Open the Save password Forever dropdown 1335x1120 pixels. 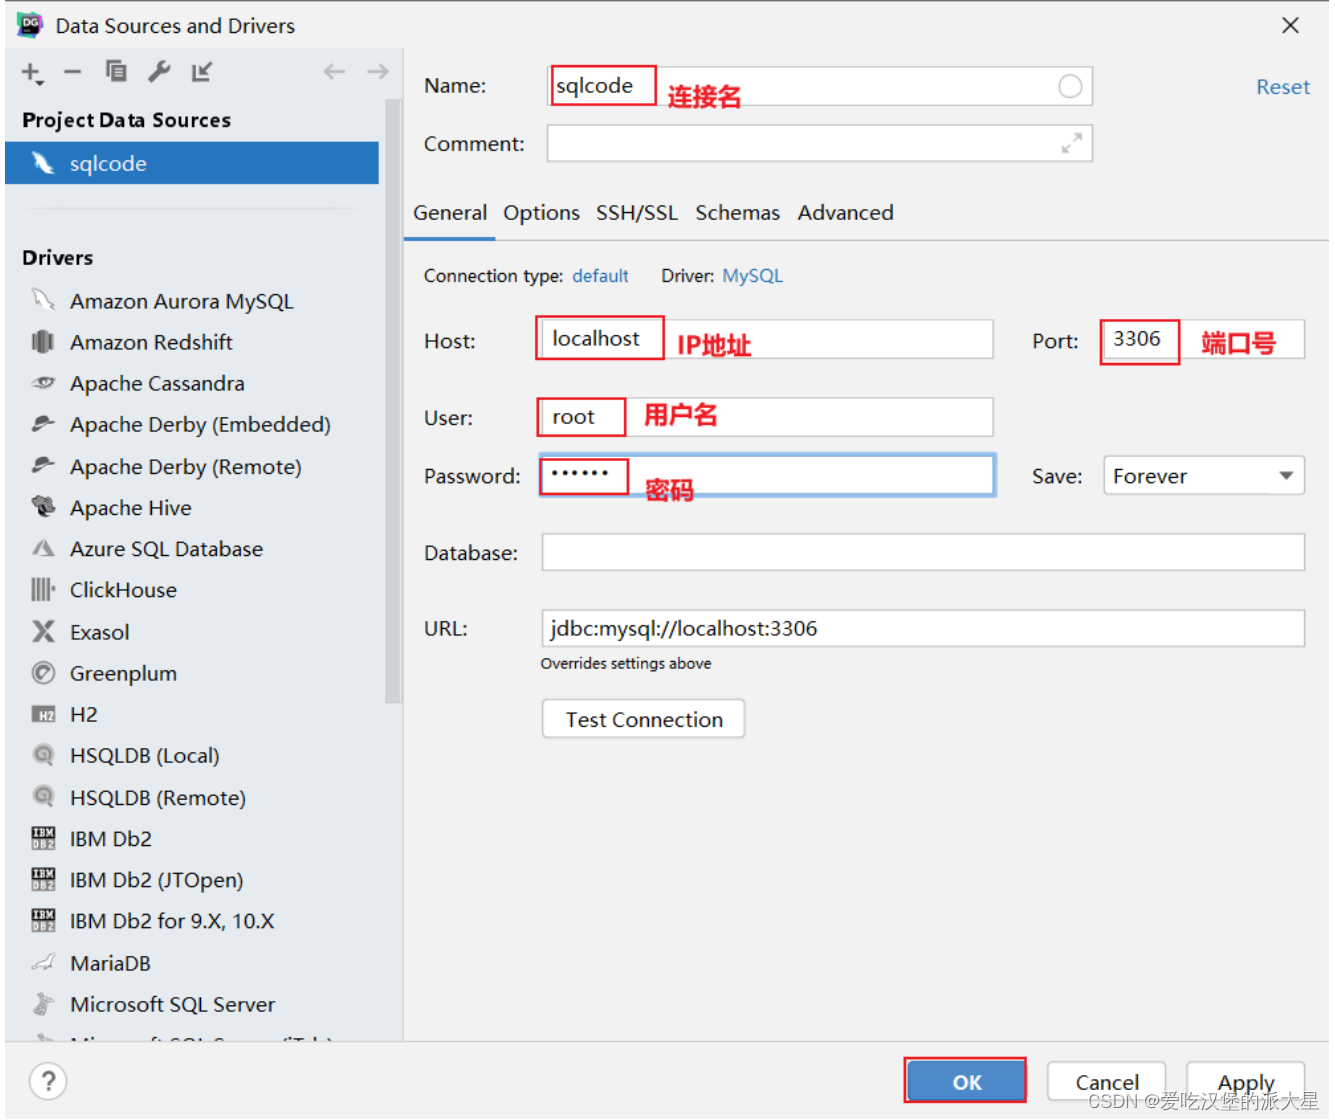coord(1204,476)
